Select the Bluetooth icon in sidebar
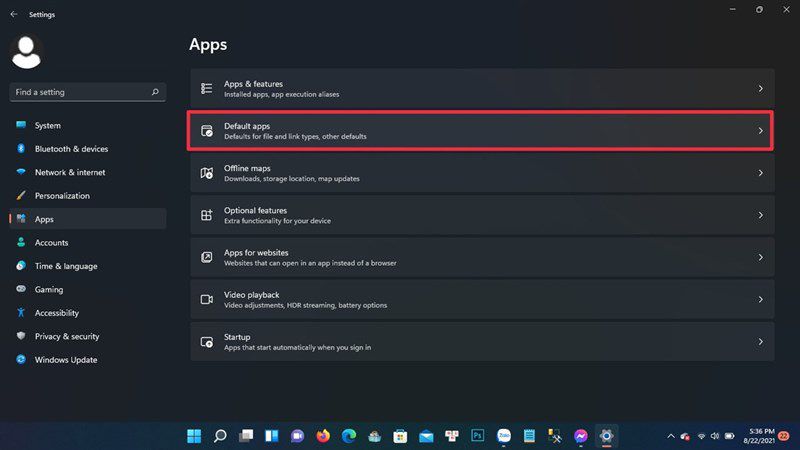The image size is (800, 450). pos(21,148)
